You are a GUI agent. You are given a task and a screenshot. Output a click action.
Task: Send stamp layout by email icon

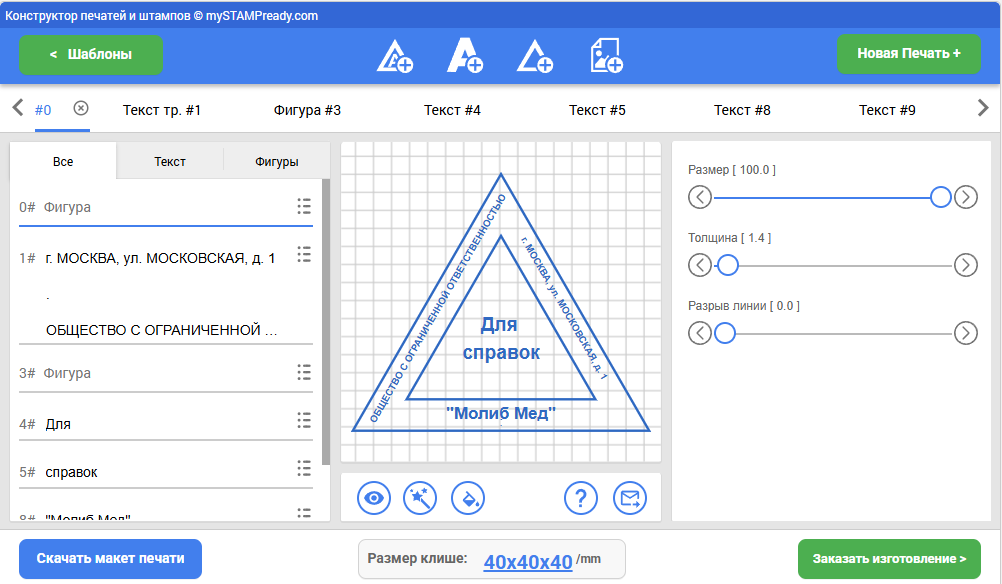tap(630, 498)
